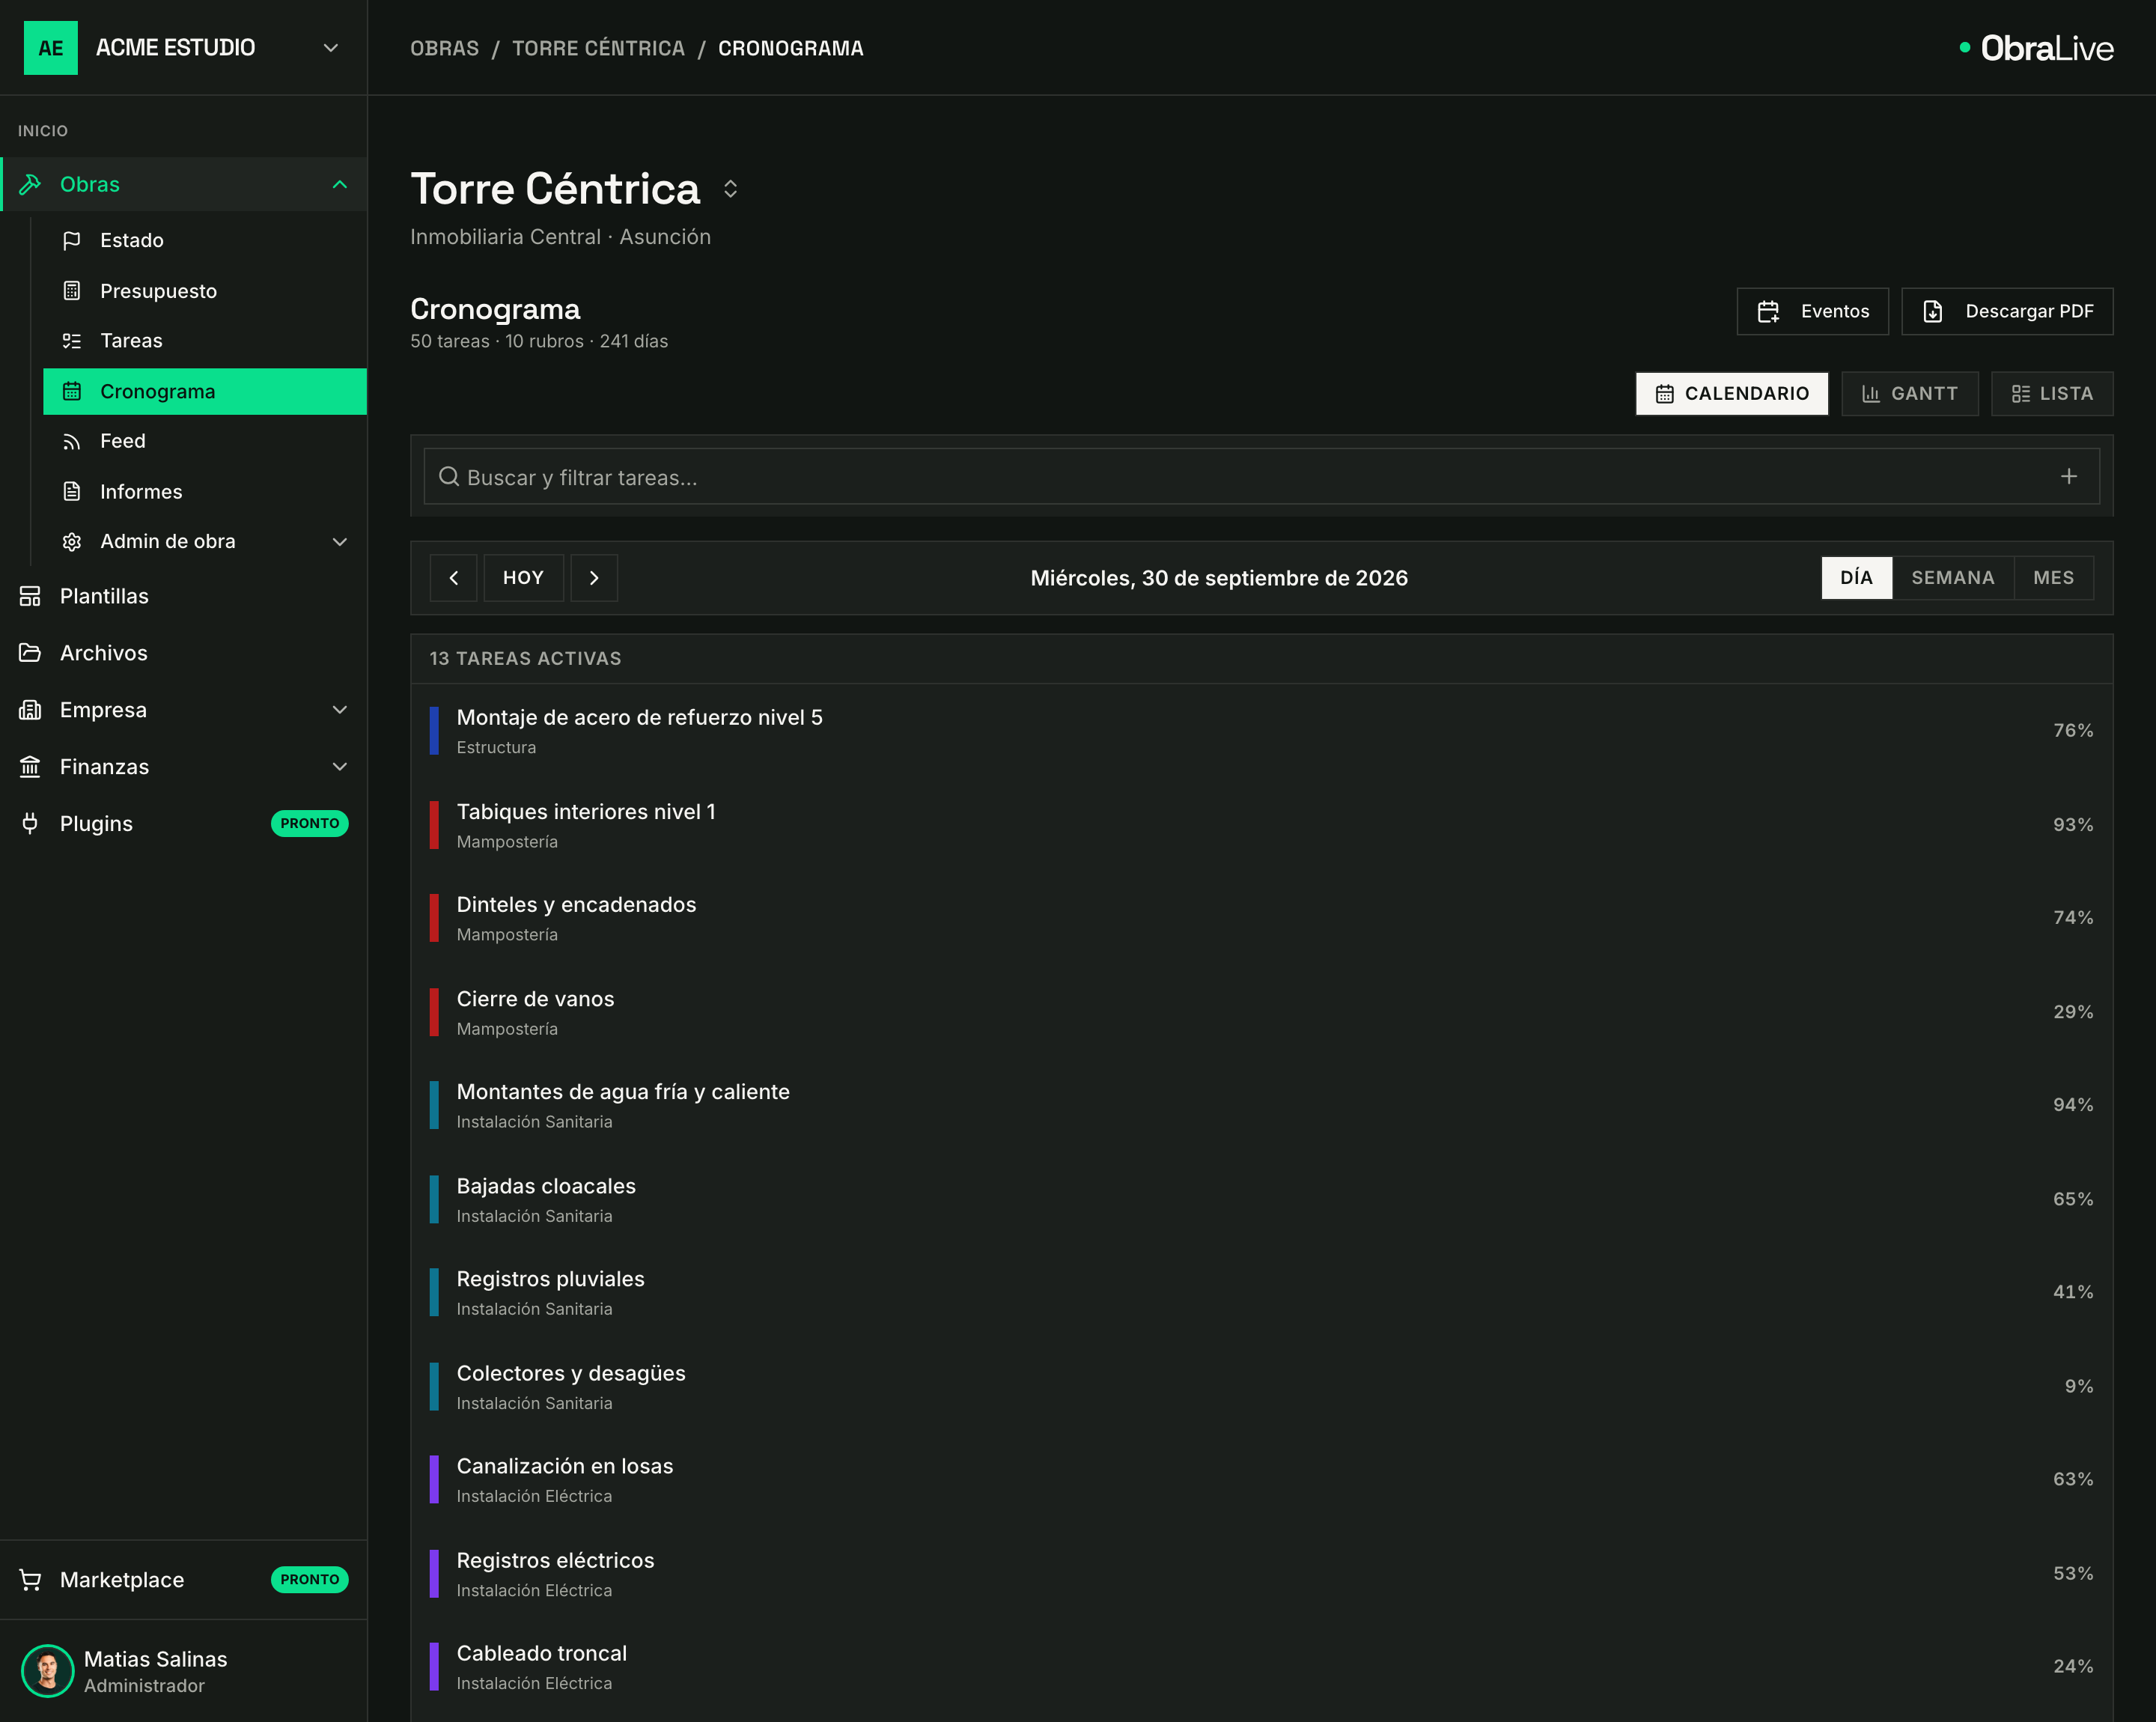Viewport: 2156px width, 1722px height.
Task: Click Descargar PDF button
Action: [2006, 312]
